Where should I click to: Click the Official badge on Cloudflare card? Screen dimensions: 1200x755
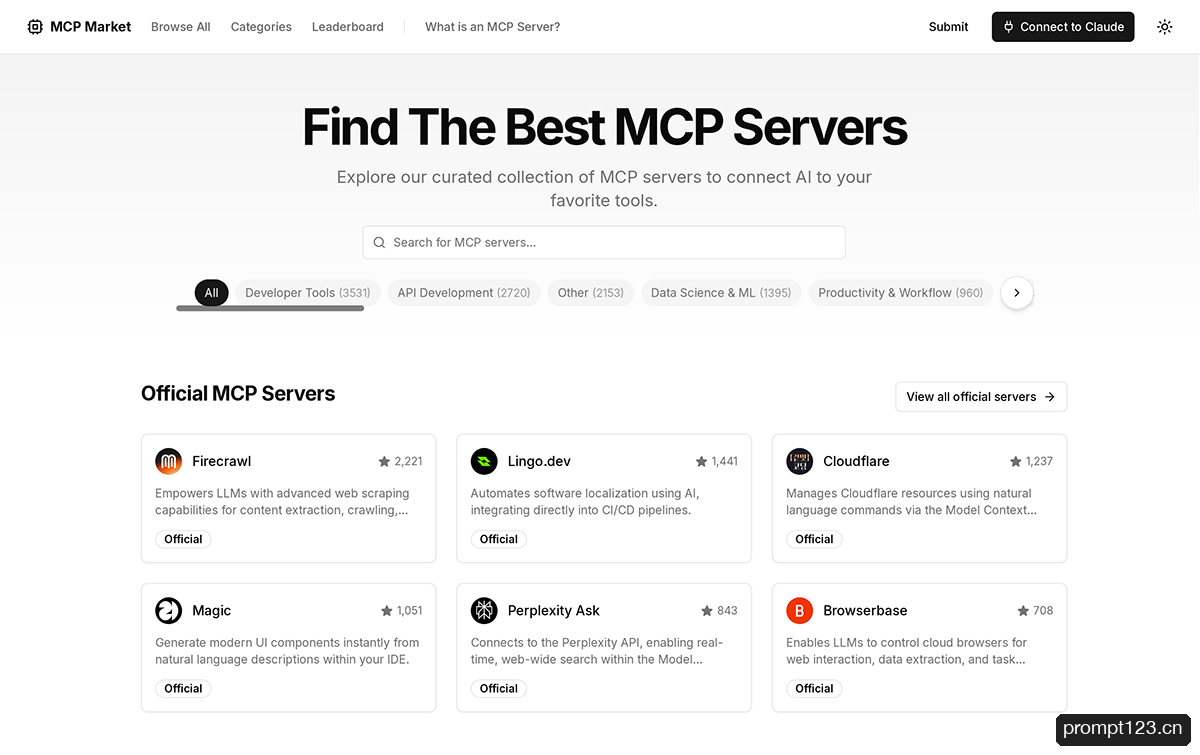[814, 539]
